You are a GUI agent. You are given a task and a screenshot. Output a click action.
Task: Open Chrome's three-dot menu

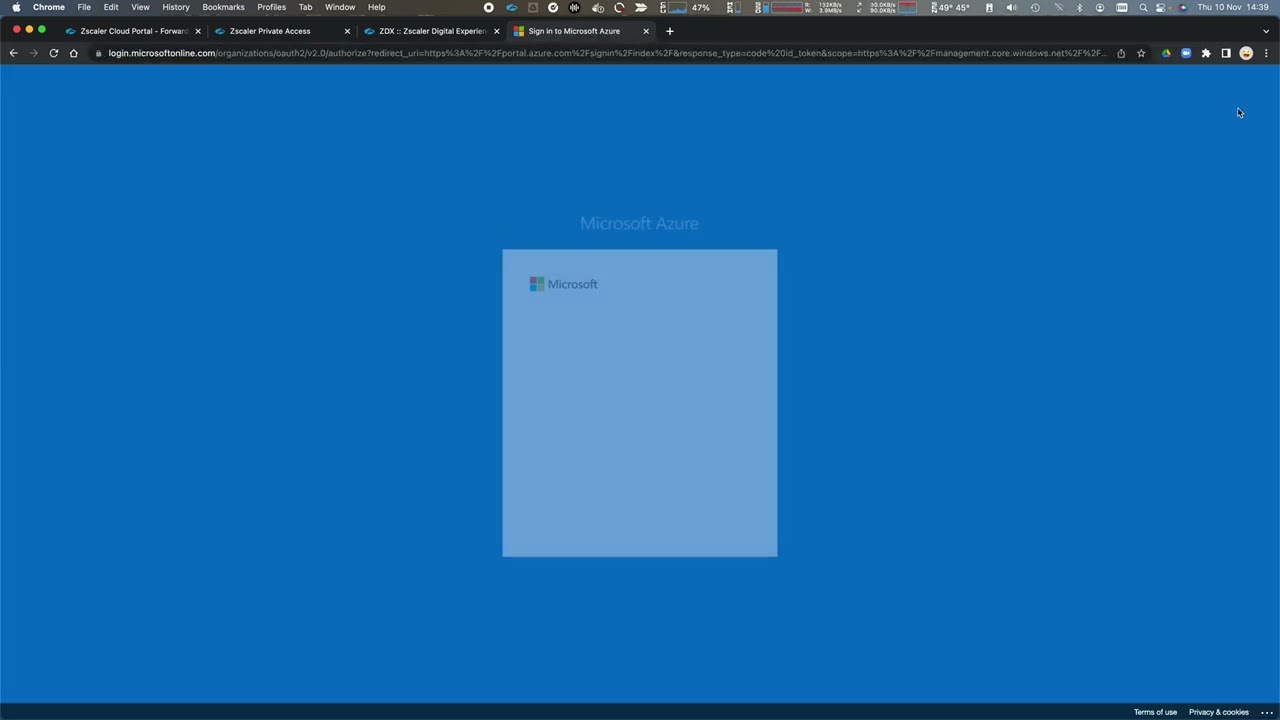point(1266,53)
